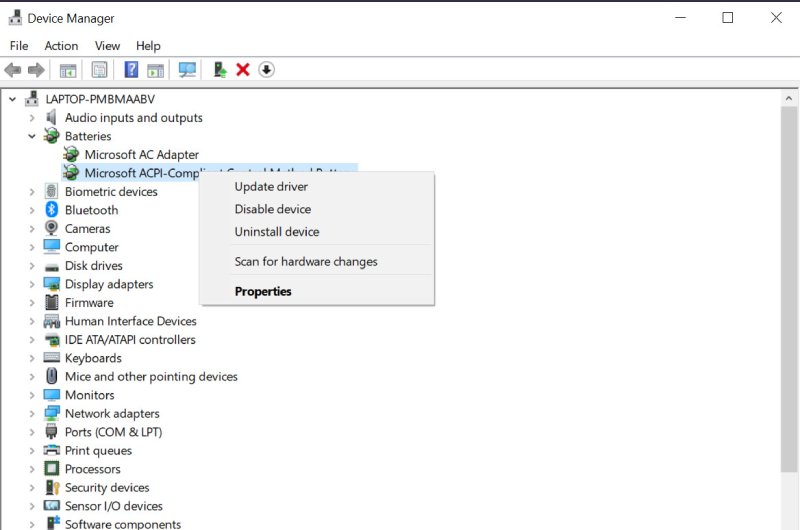Choose Disable device from context menu

[317, 209]
